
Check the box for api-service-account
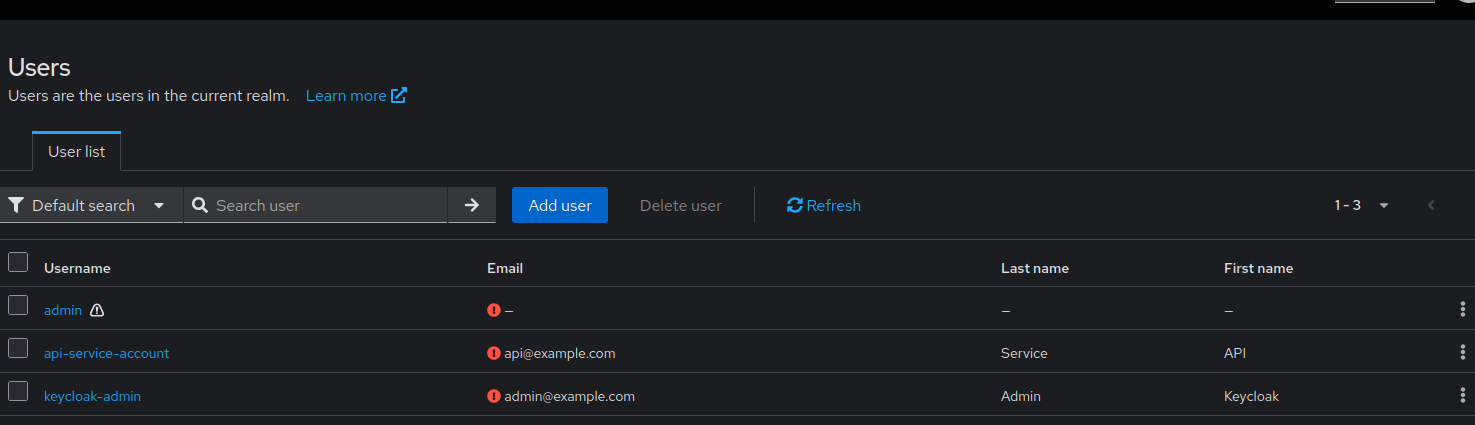pos(18,348)
